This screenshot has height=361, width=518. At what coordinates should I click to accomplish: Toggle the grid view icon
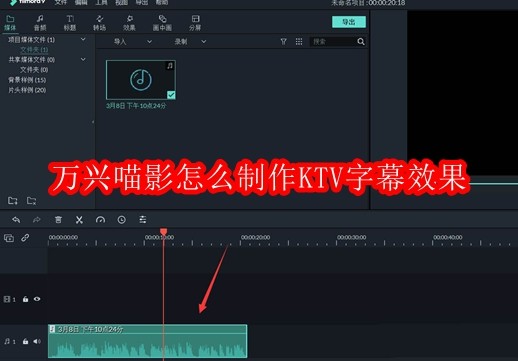[299, 42]
